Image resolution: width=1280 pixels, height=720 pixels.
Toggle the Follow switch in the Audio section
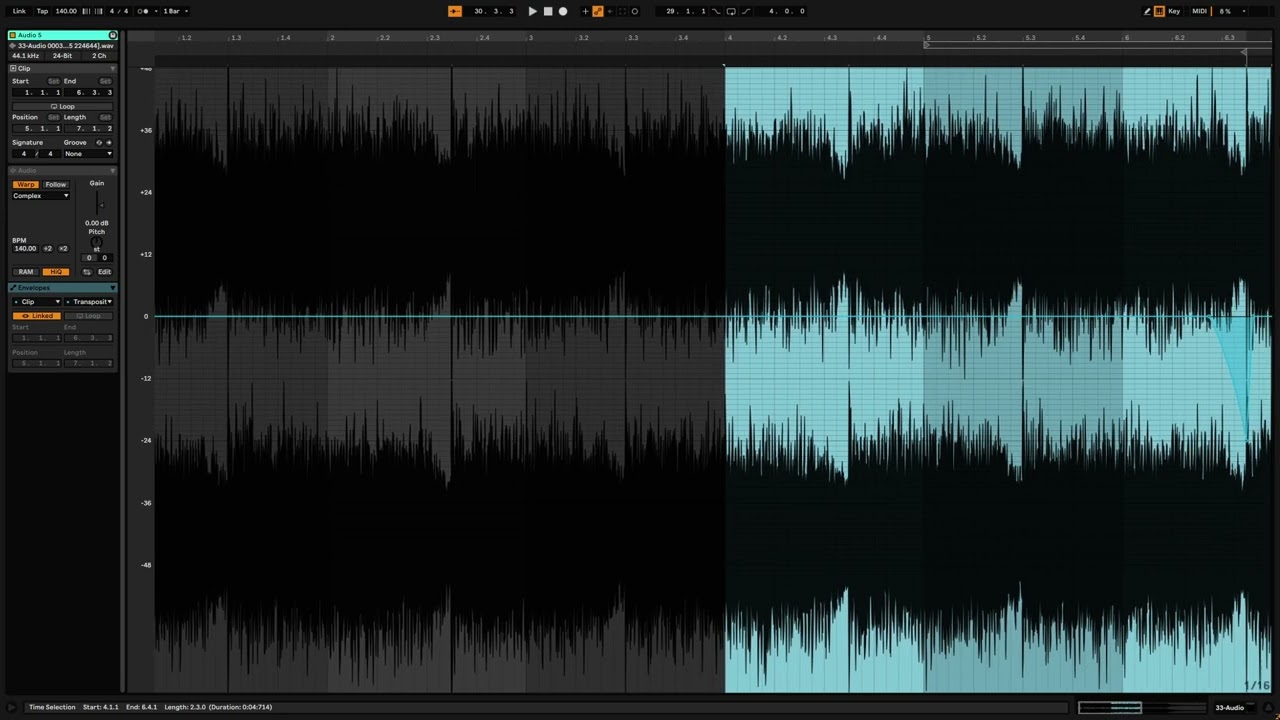[x=56, y=185]
